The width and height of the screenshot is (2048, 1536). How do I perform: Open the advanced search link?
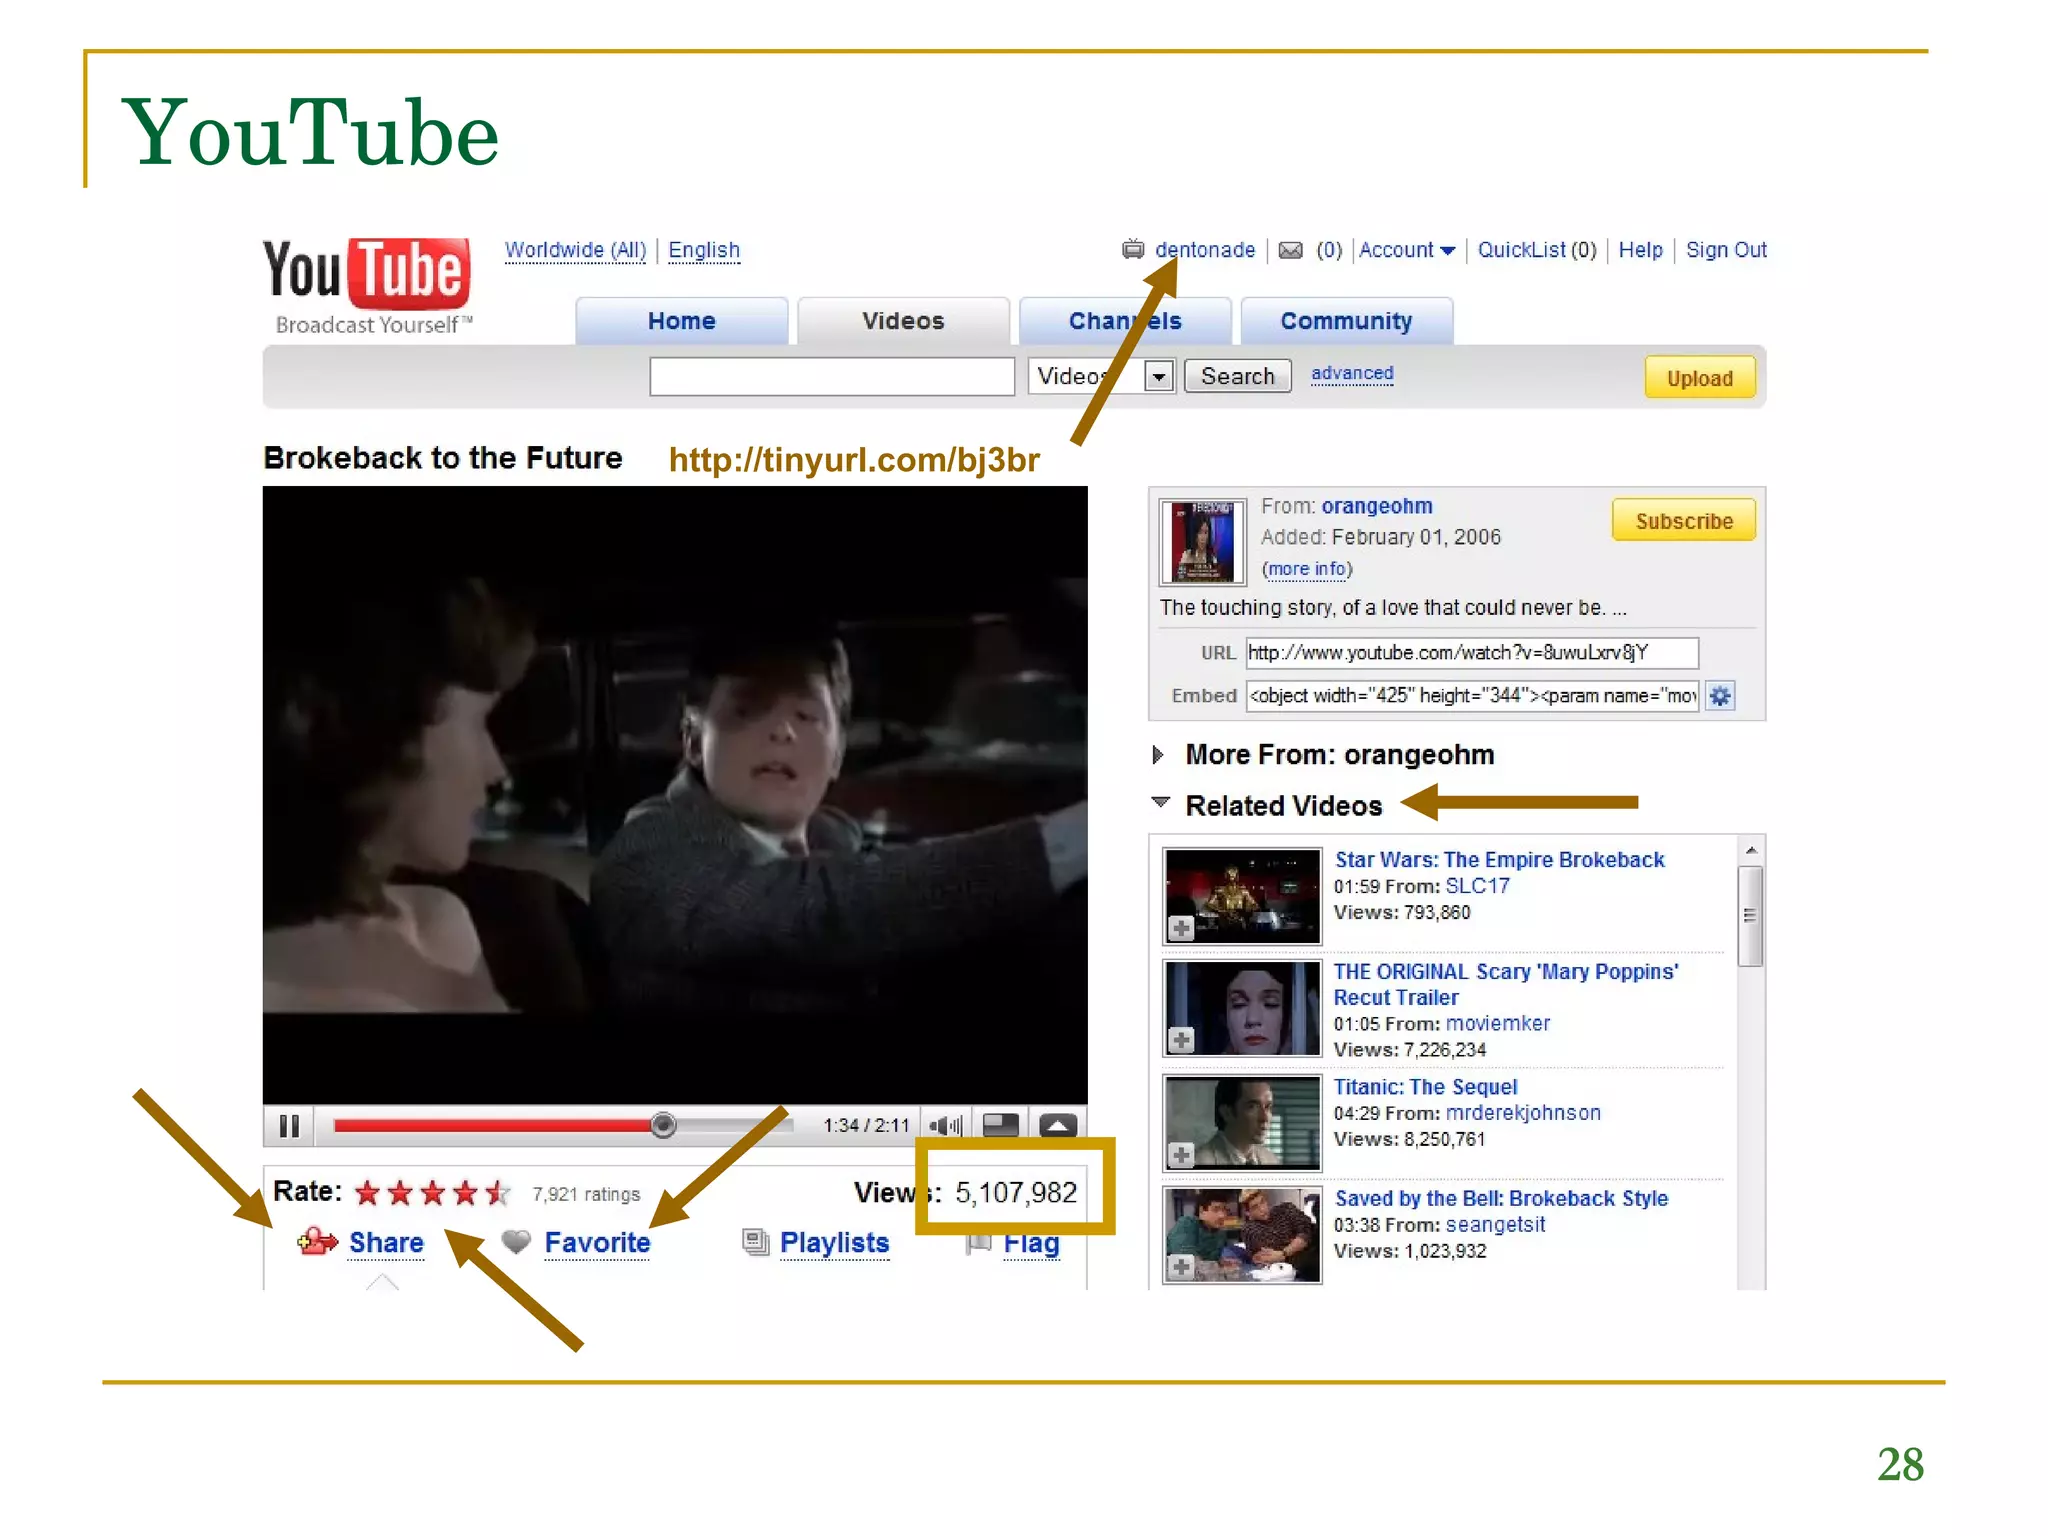click(1352, 374)
